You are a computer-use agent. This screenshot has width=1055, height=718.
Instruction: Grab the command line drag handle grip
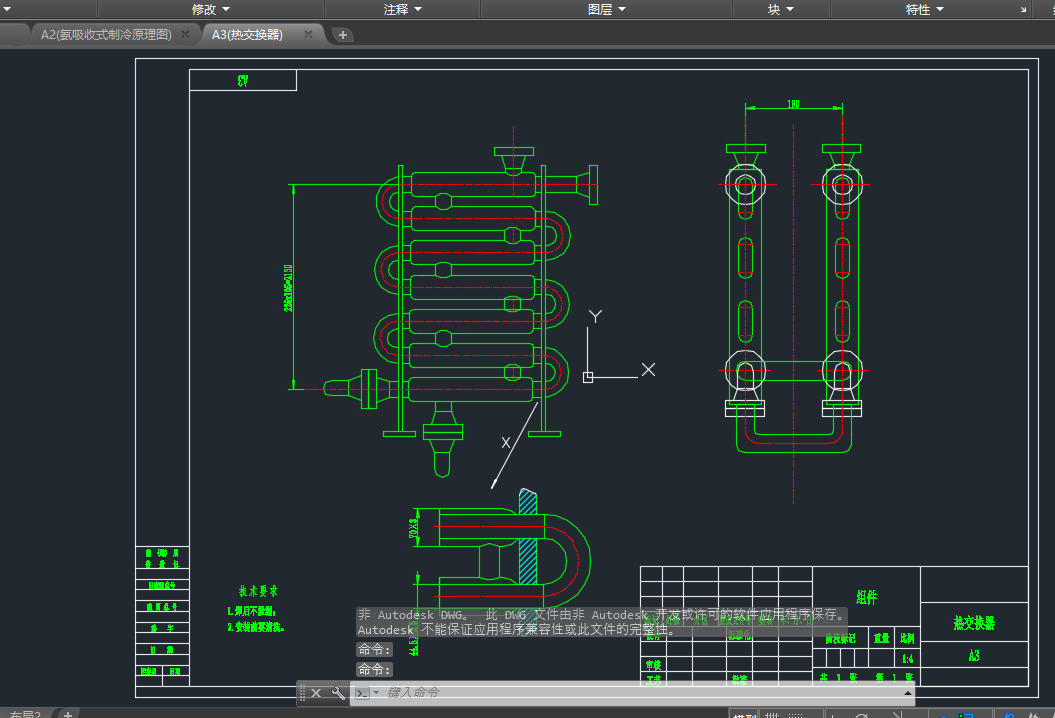[x=303, y=693]
